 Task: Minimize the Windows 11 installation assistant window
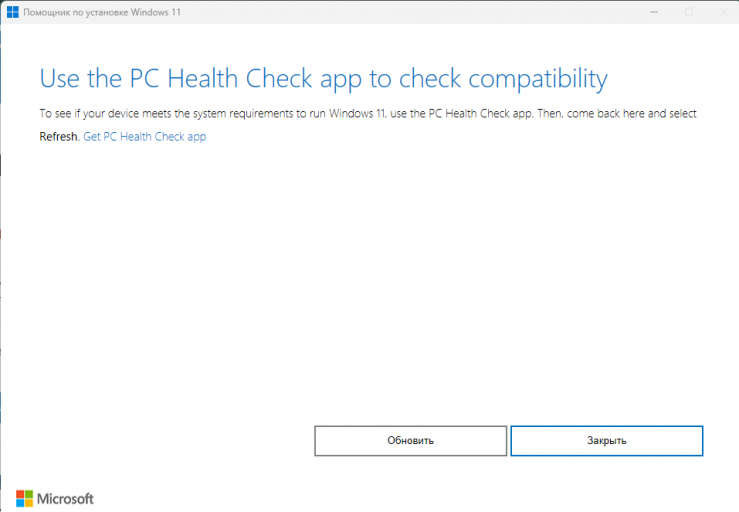pos(654,12)
